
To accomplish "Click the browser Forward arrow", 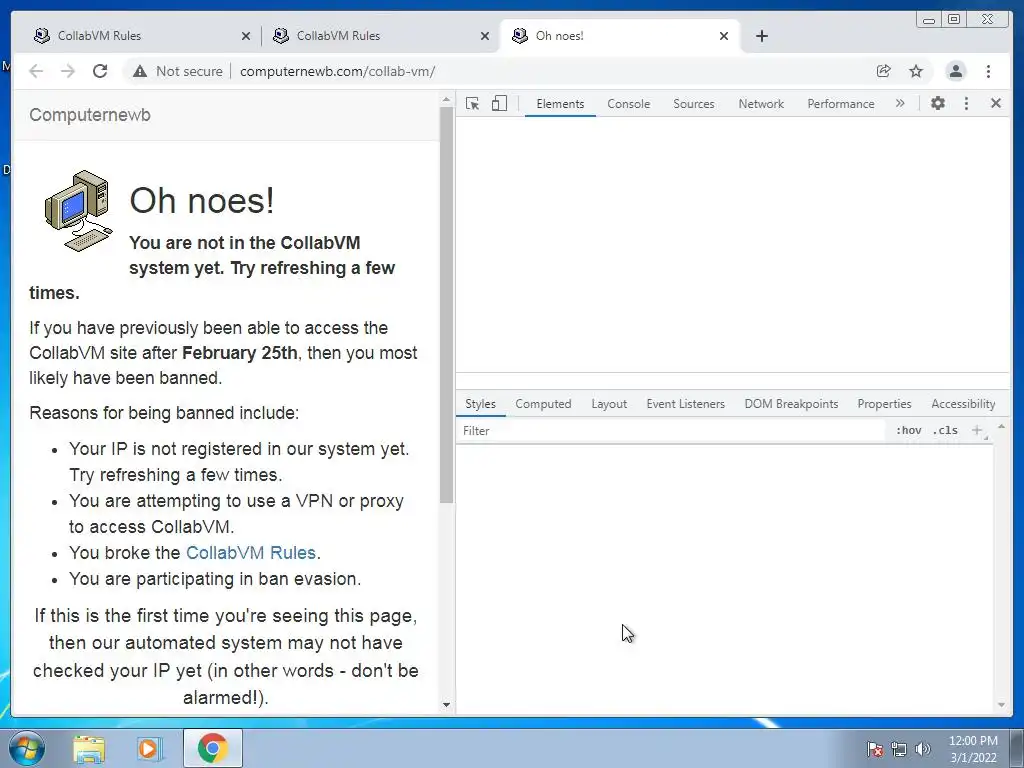I will point(68,71).
